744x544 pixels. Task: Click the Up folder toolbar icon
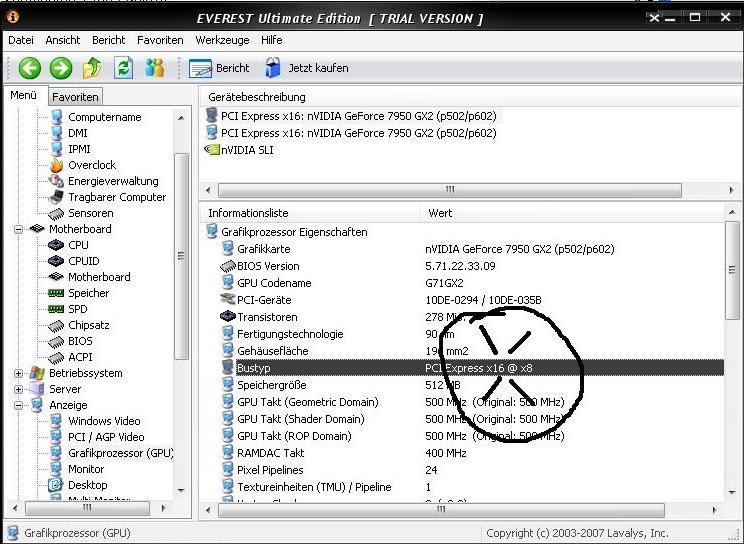click(x=92, y=68)
